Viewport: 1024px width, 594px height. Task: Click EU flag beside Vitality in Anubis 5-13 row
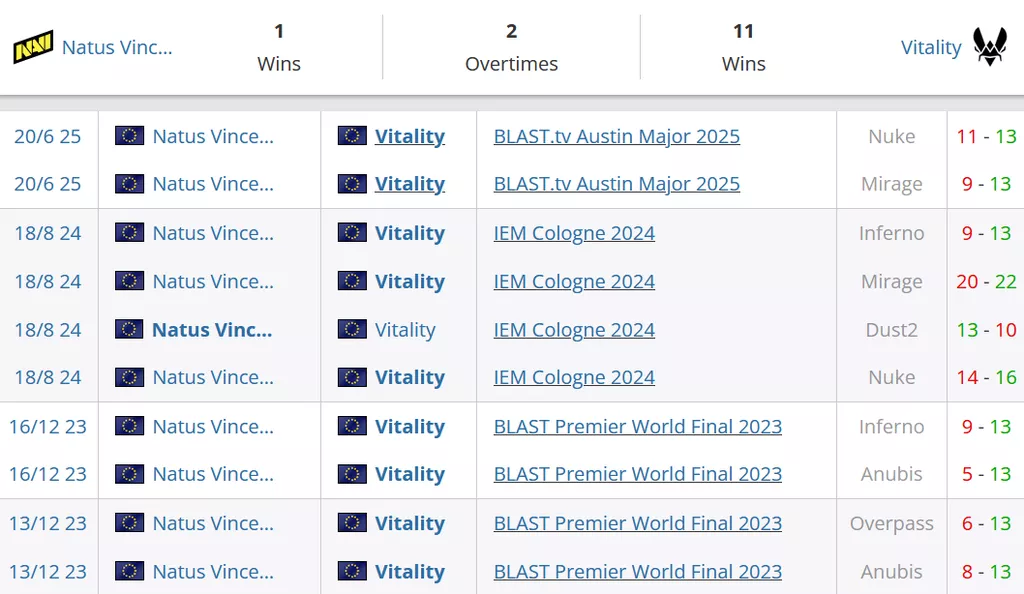352,474
